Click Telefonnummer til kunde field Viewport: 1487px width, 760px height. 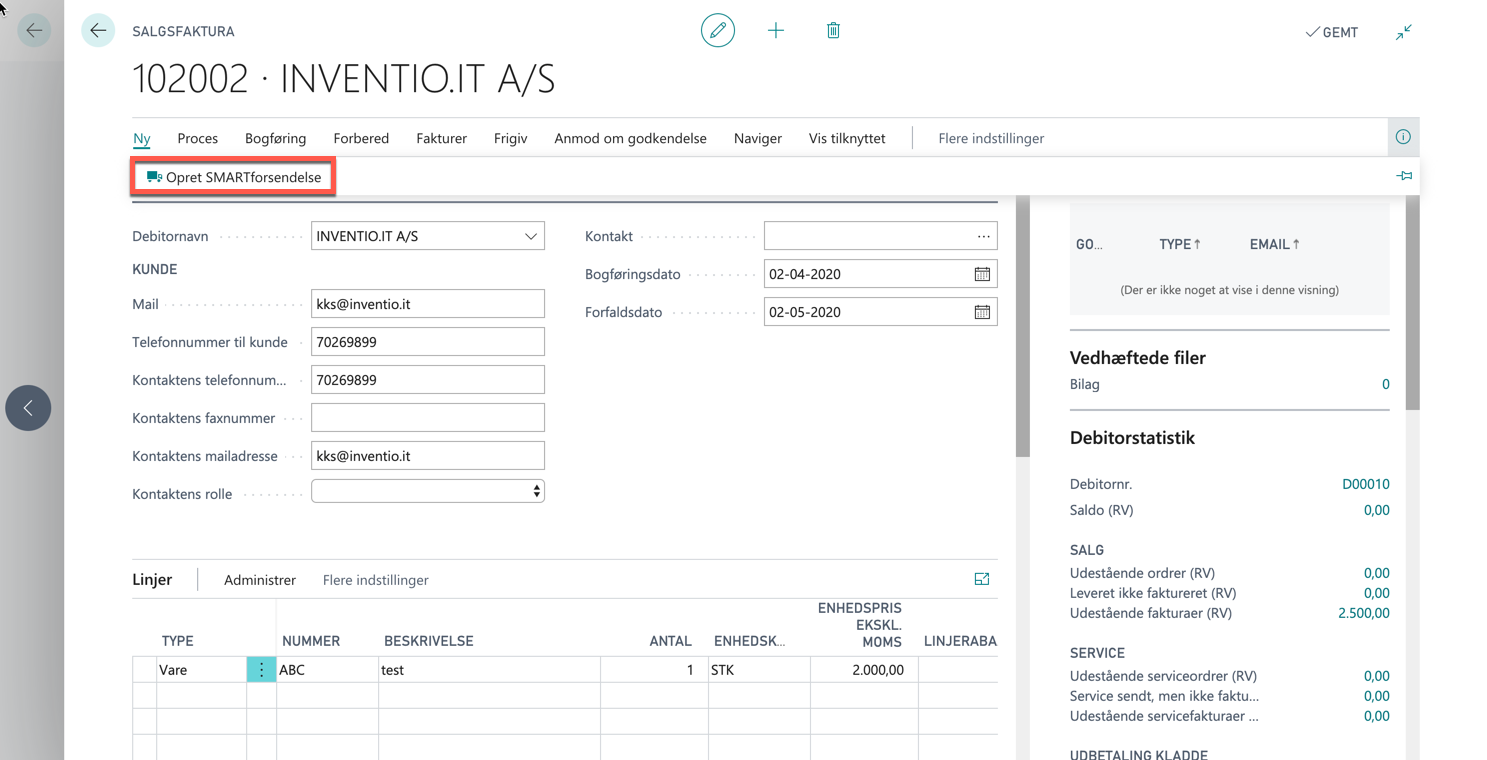(428, 342)
